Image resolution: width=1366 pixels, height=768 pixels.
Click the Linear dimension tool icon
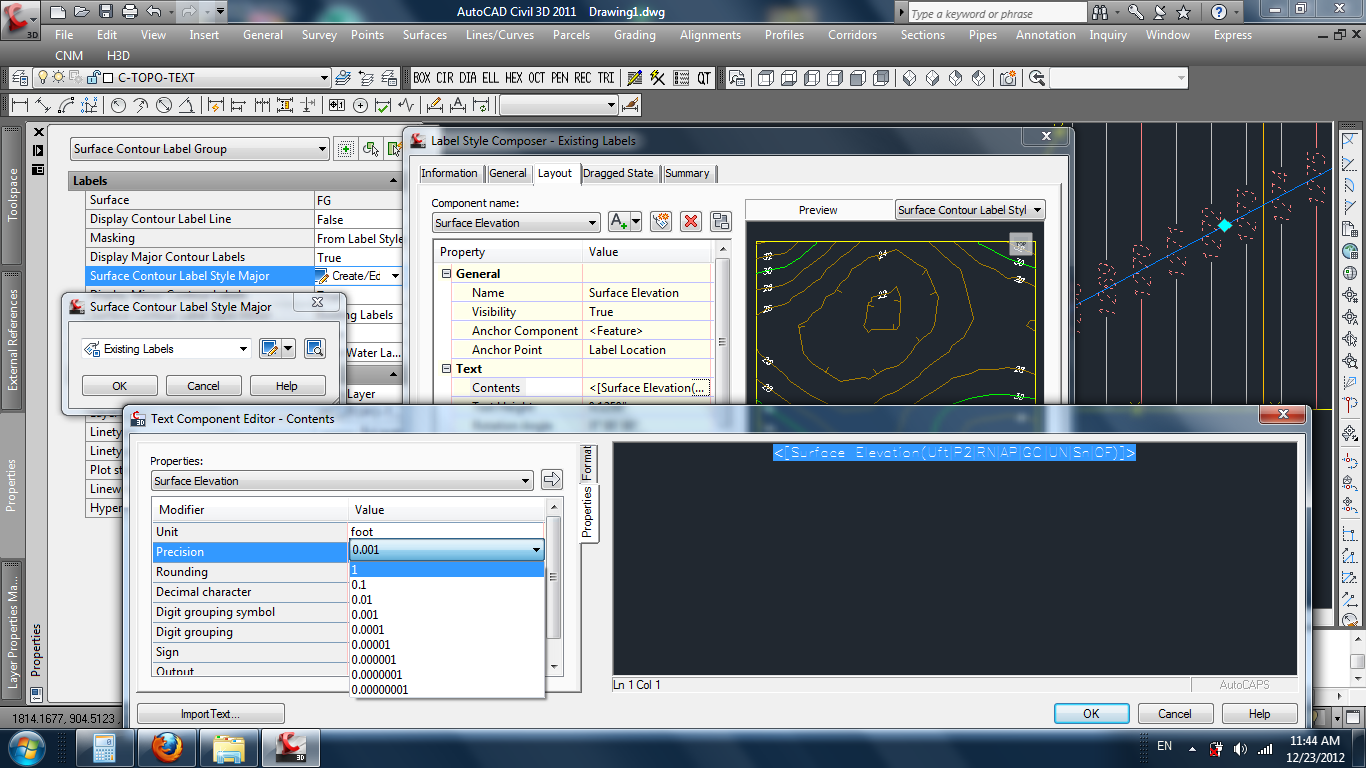[19, 105]
